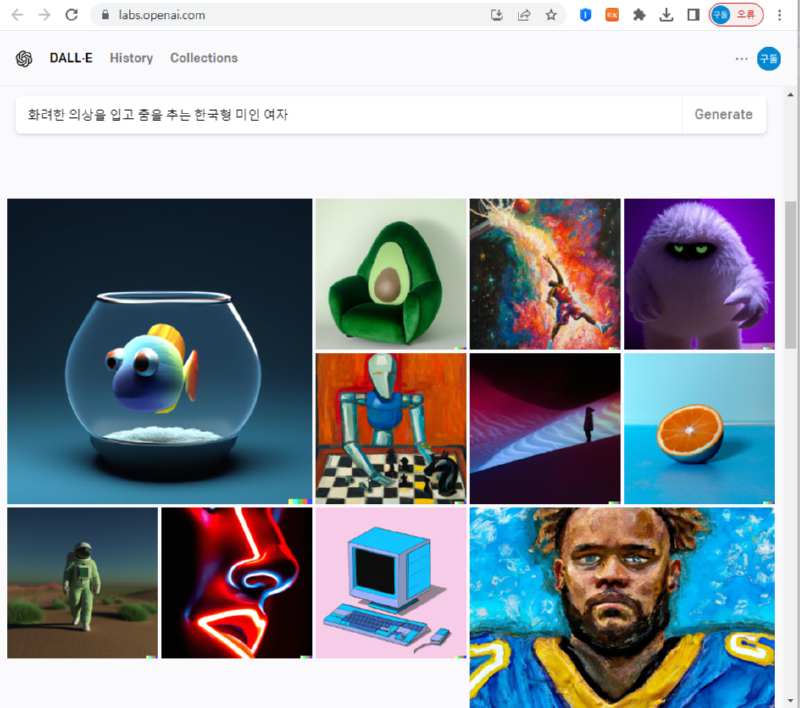
Task: Open the basketball nebula painting image
Action: pos(545,274)
